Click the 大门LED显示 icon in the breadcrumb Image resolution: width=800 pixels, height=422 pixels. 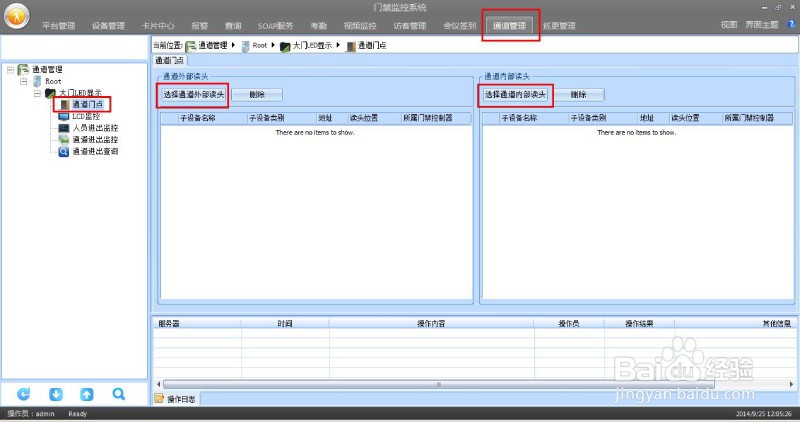pos(285,46)
